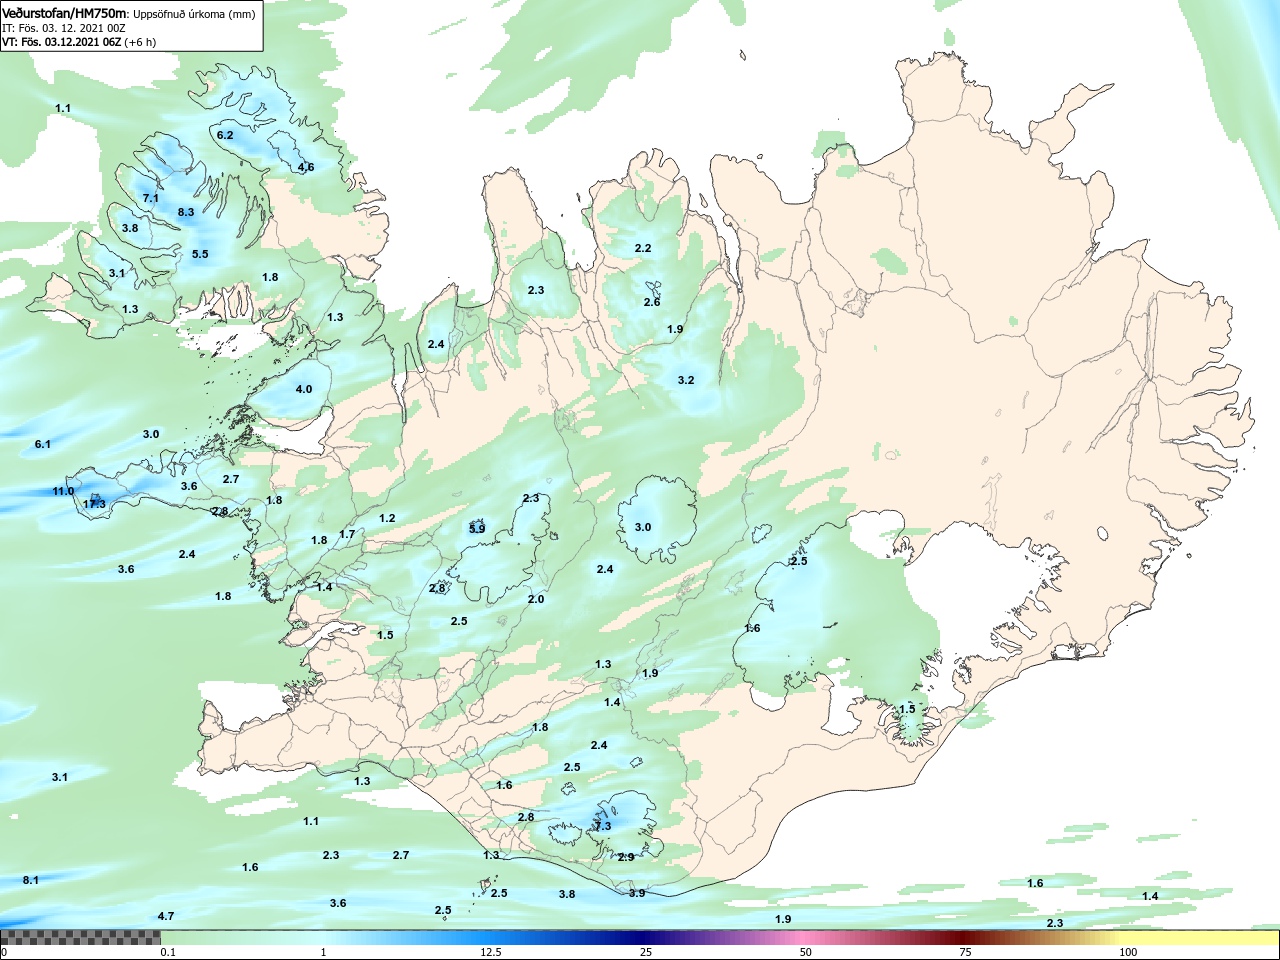The height and width of the screenshot is (960, 1280).
Task: Click the 7.1 precipitation value
Action: point(151,198)
